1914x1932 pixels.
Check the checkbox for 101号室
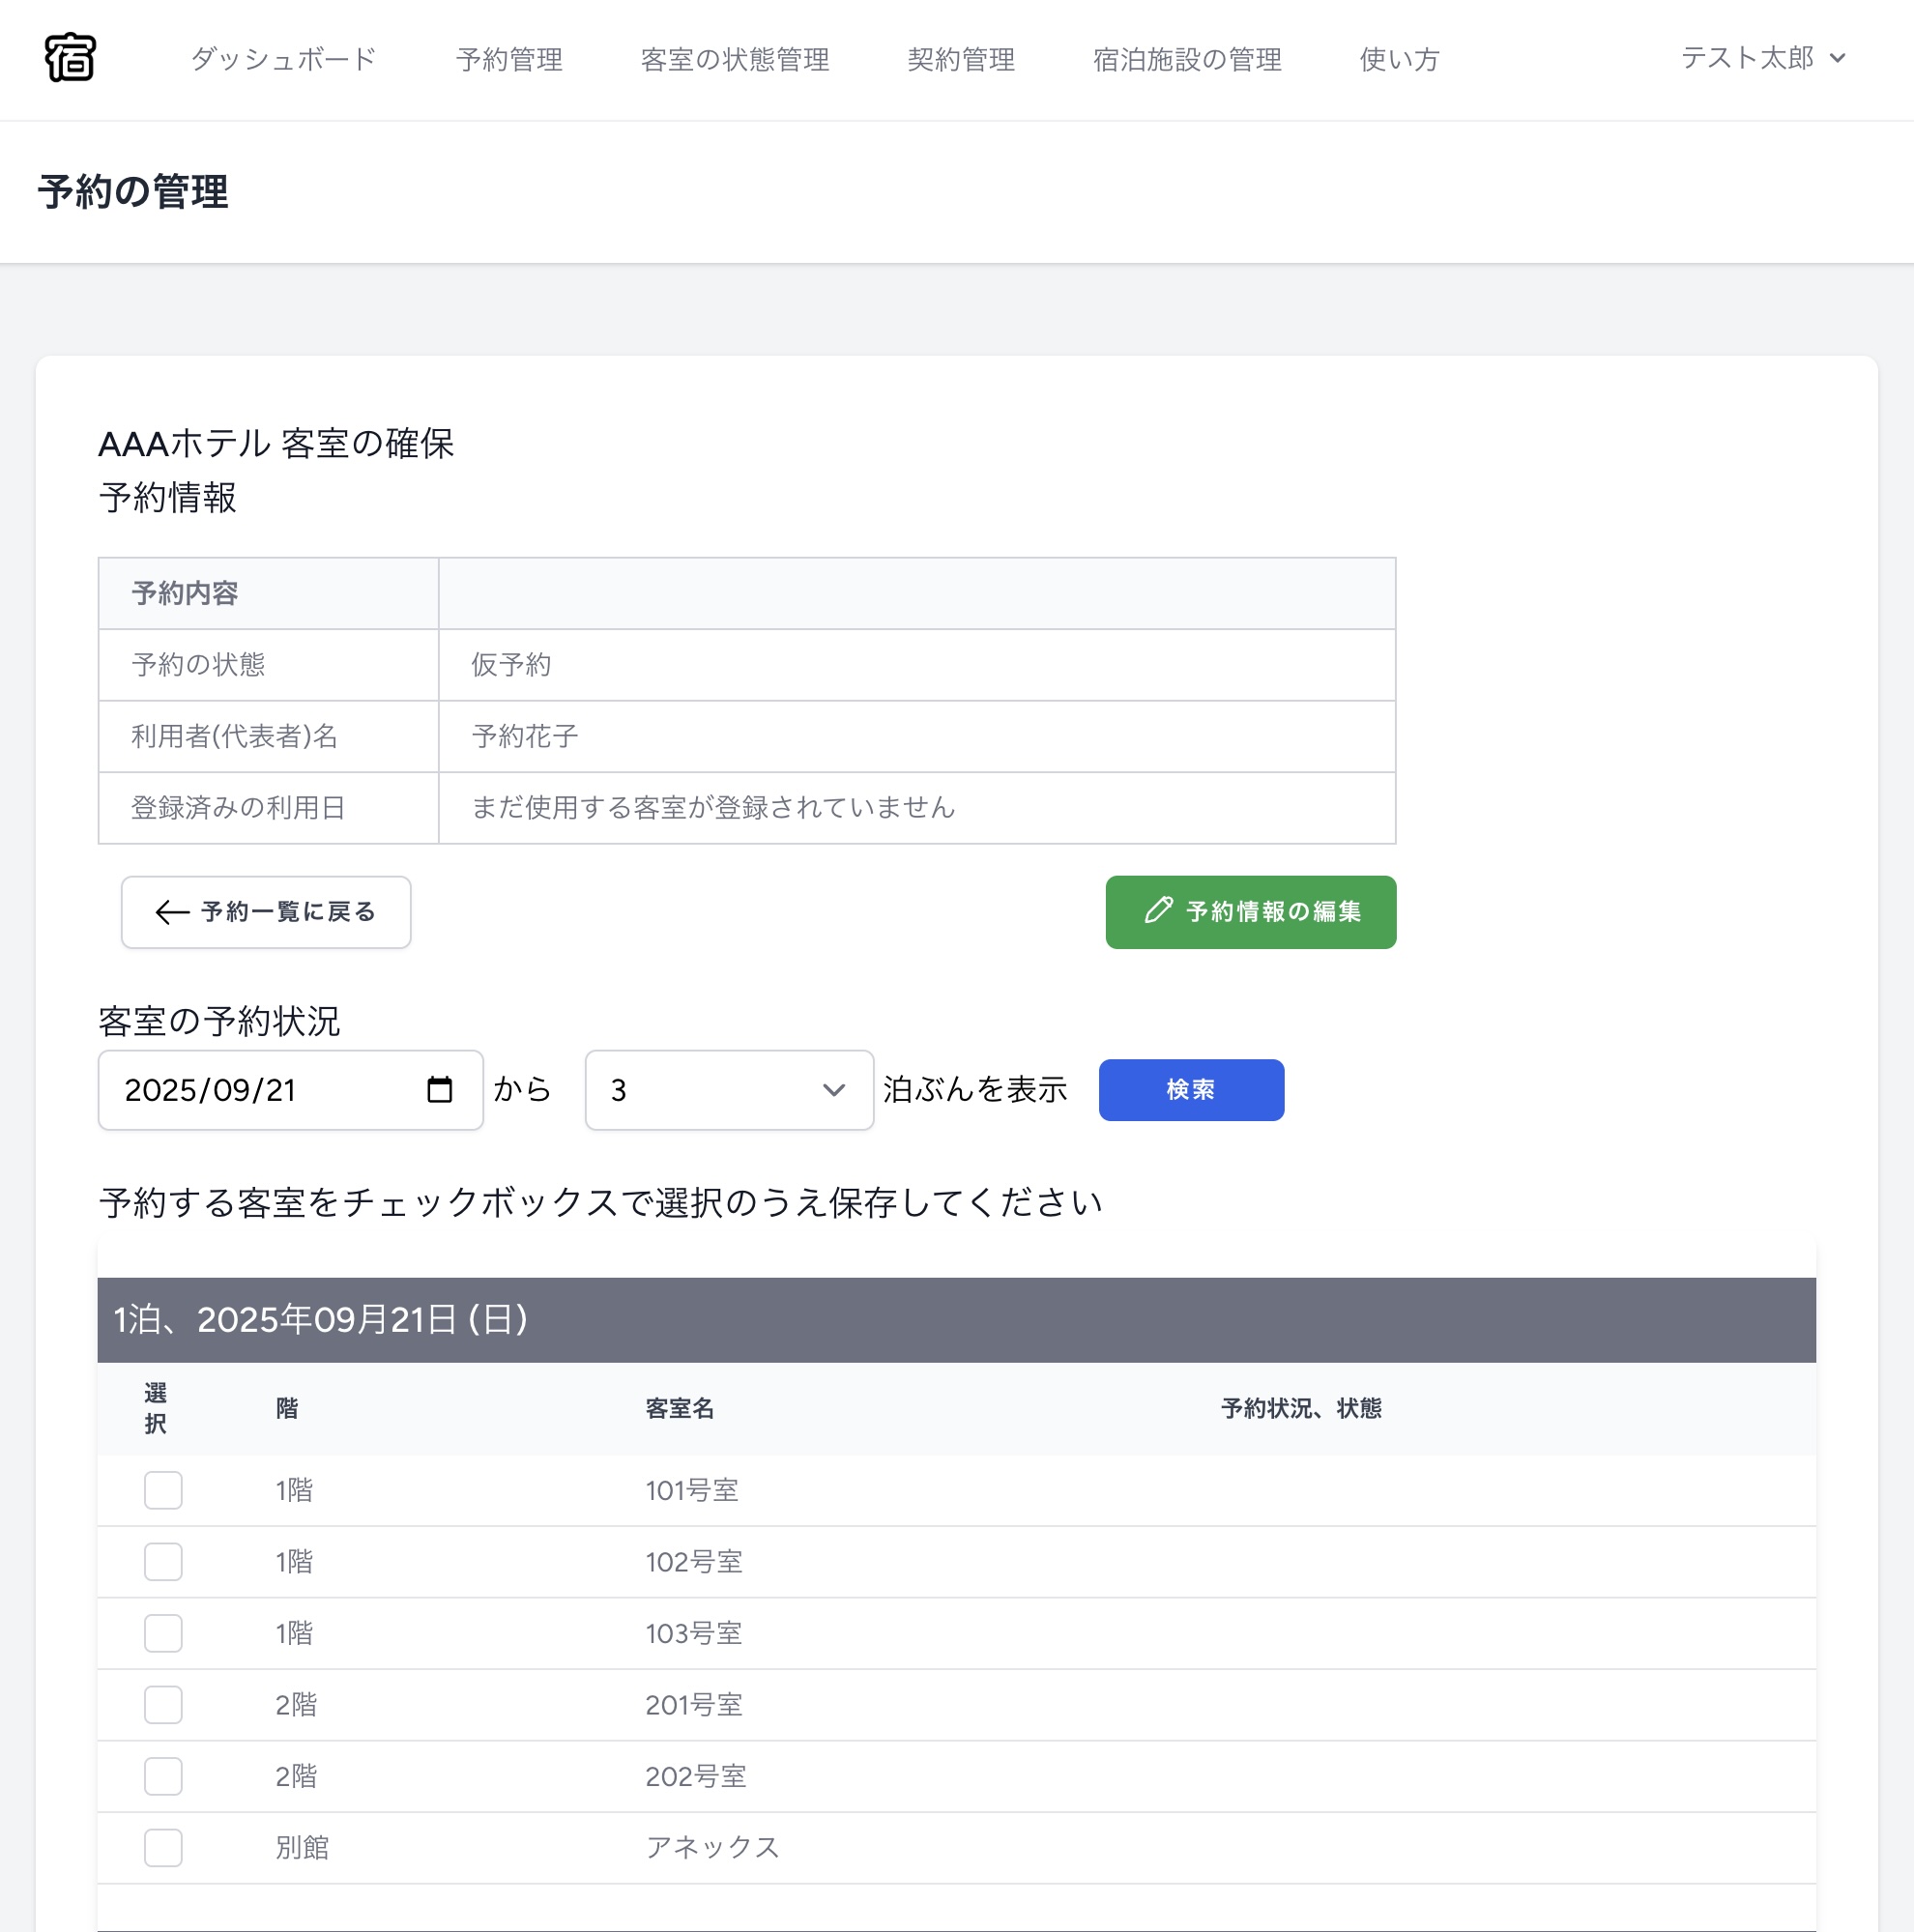pyautogui.click(x=163, y=1489)
